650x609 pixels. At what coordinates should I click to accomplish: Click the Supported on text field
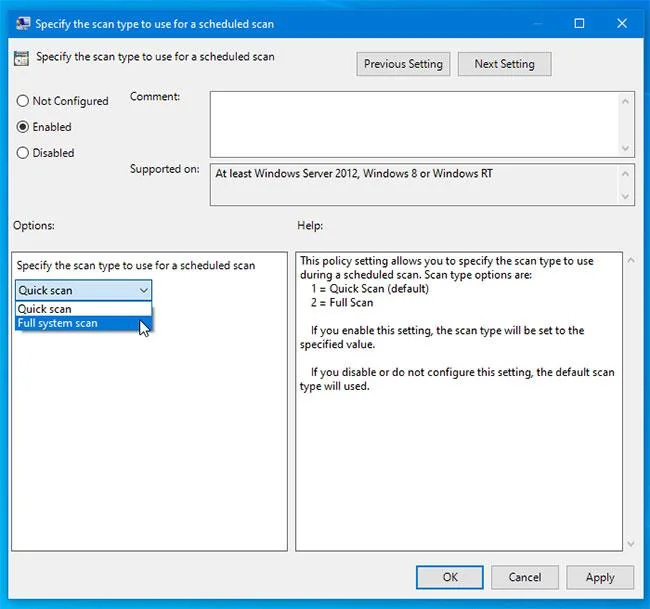point(414,184)
